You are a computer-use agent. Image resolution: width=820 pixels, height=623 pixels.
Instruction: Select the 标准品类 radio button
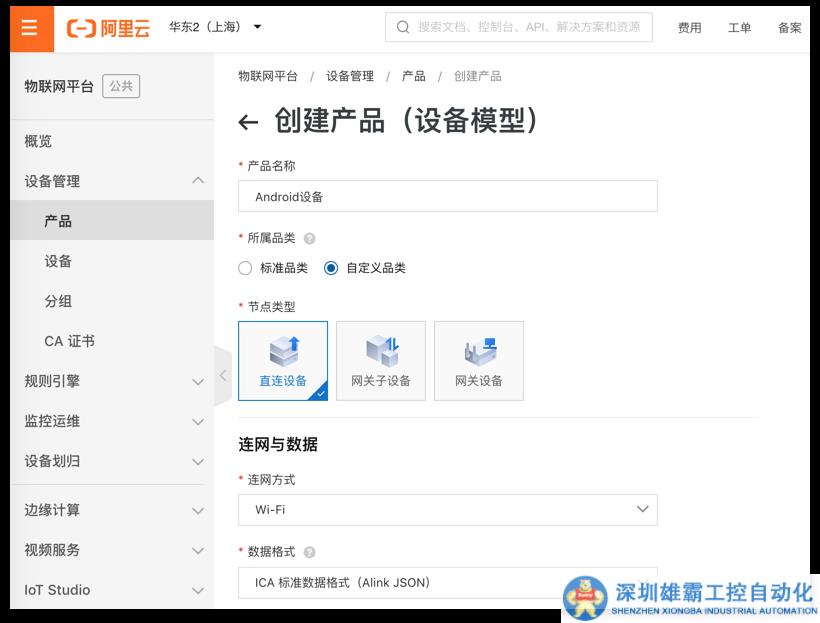[x=246, y=268]
